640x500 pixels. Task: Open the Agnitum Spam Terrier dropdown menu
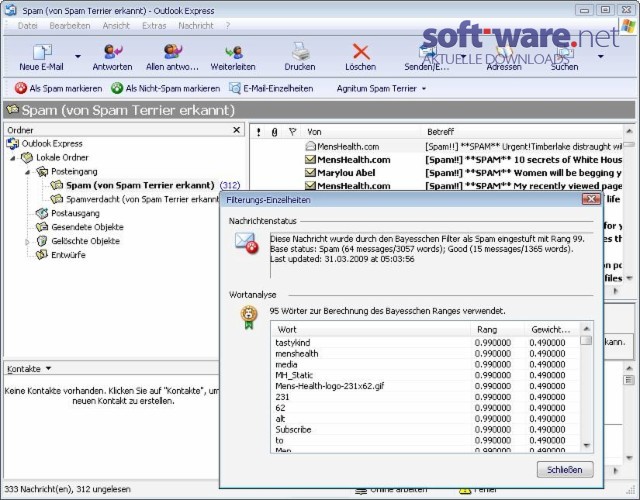pyautogui.click(x=381, y=88)
